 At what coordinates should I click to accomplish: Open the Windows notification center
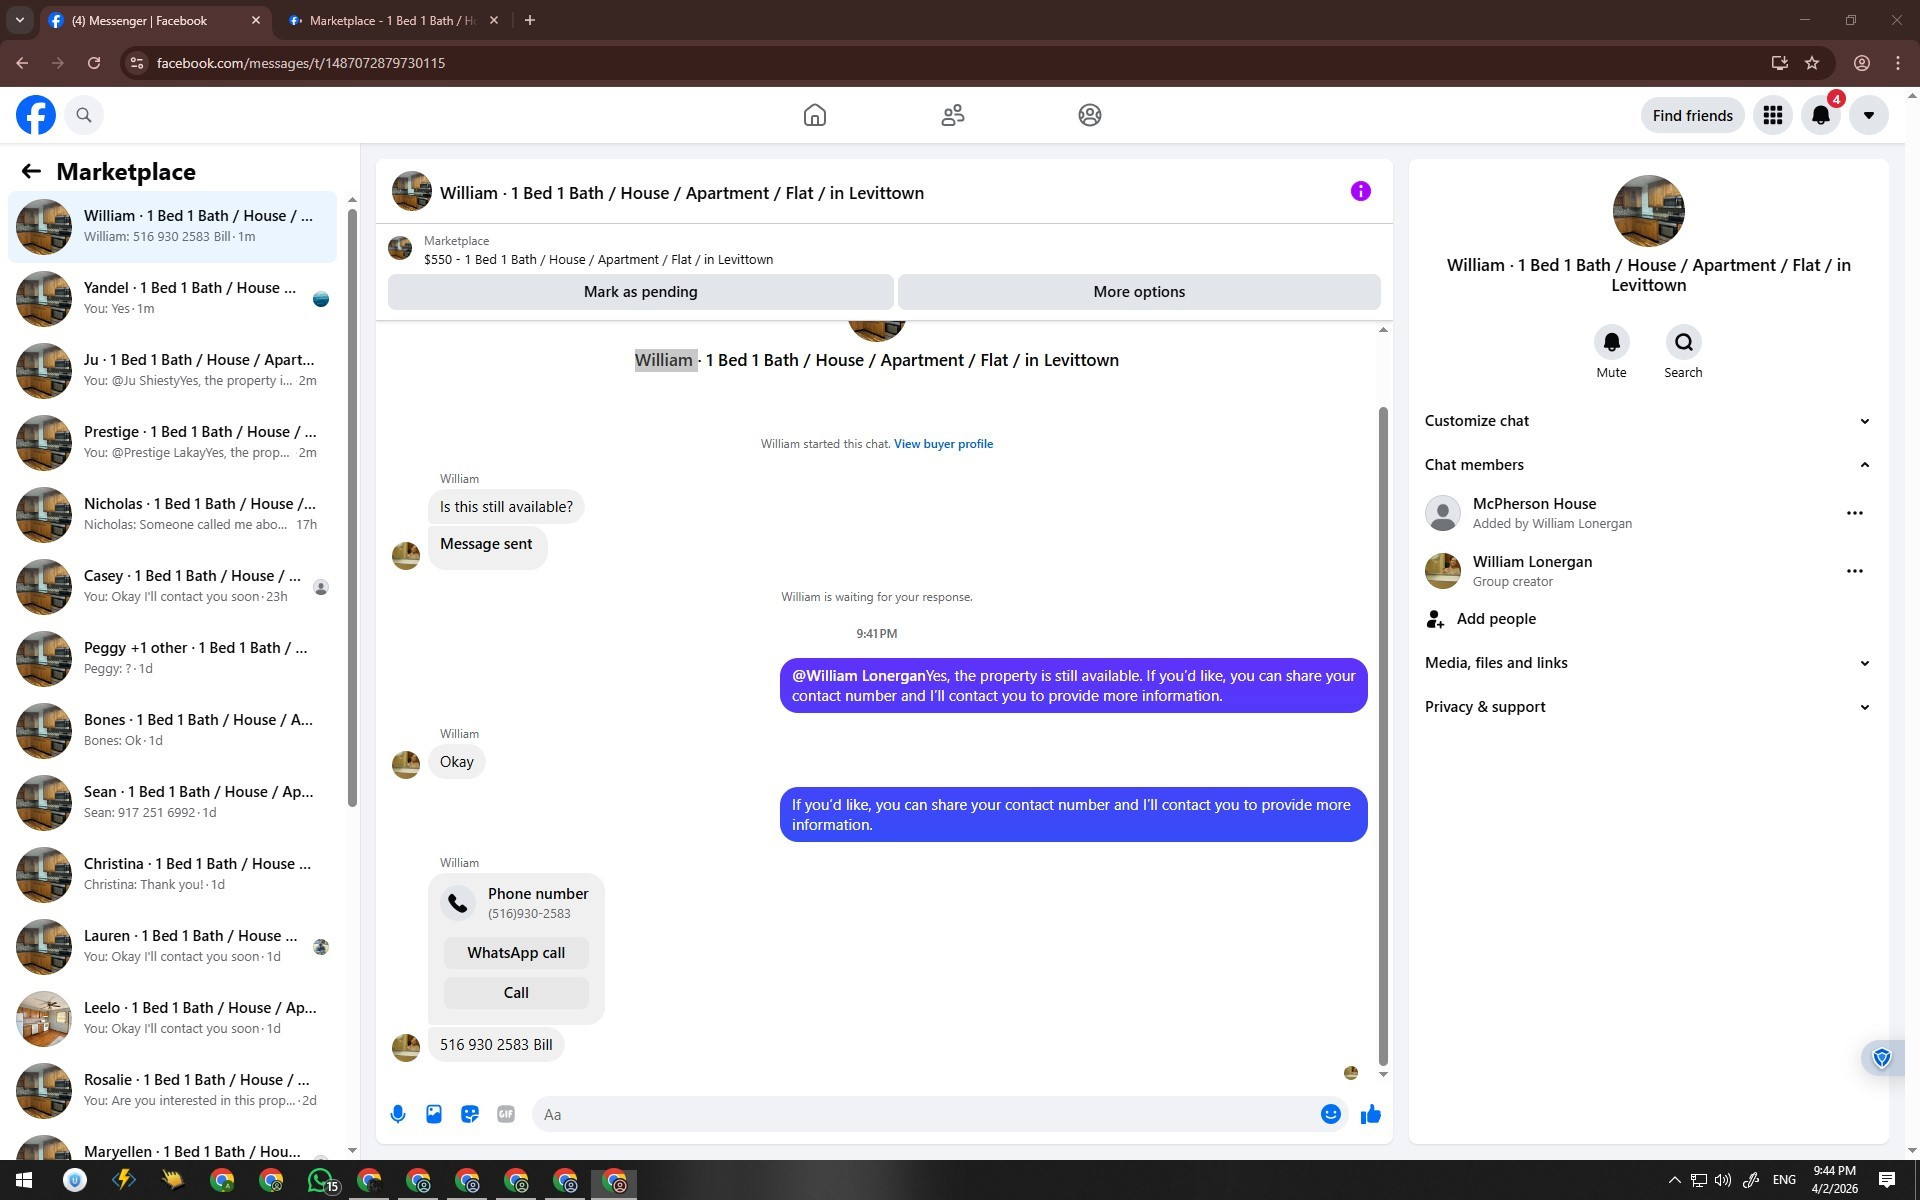(1887, 1180)
